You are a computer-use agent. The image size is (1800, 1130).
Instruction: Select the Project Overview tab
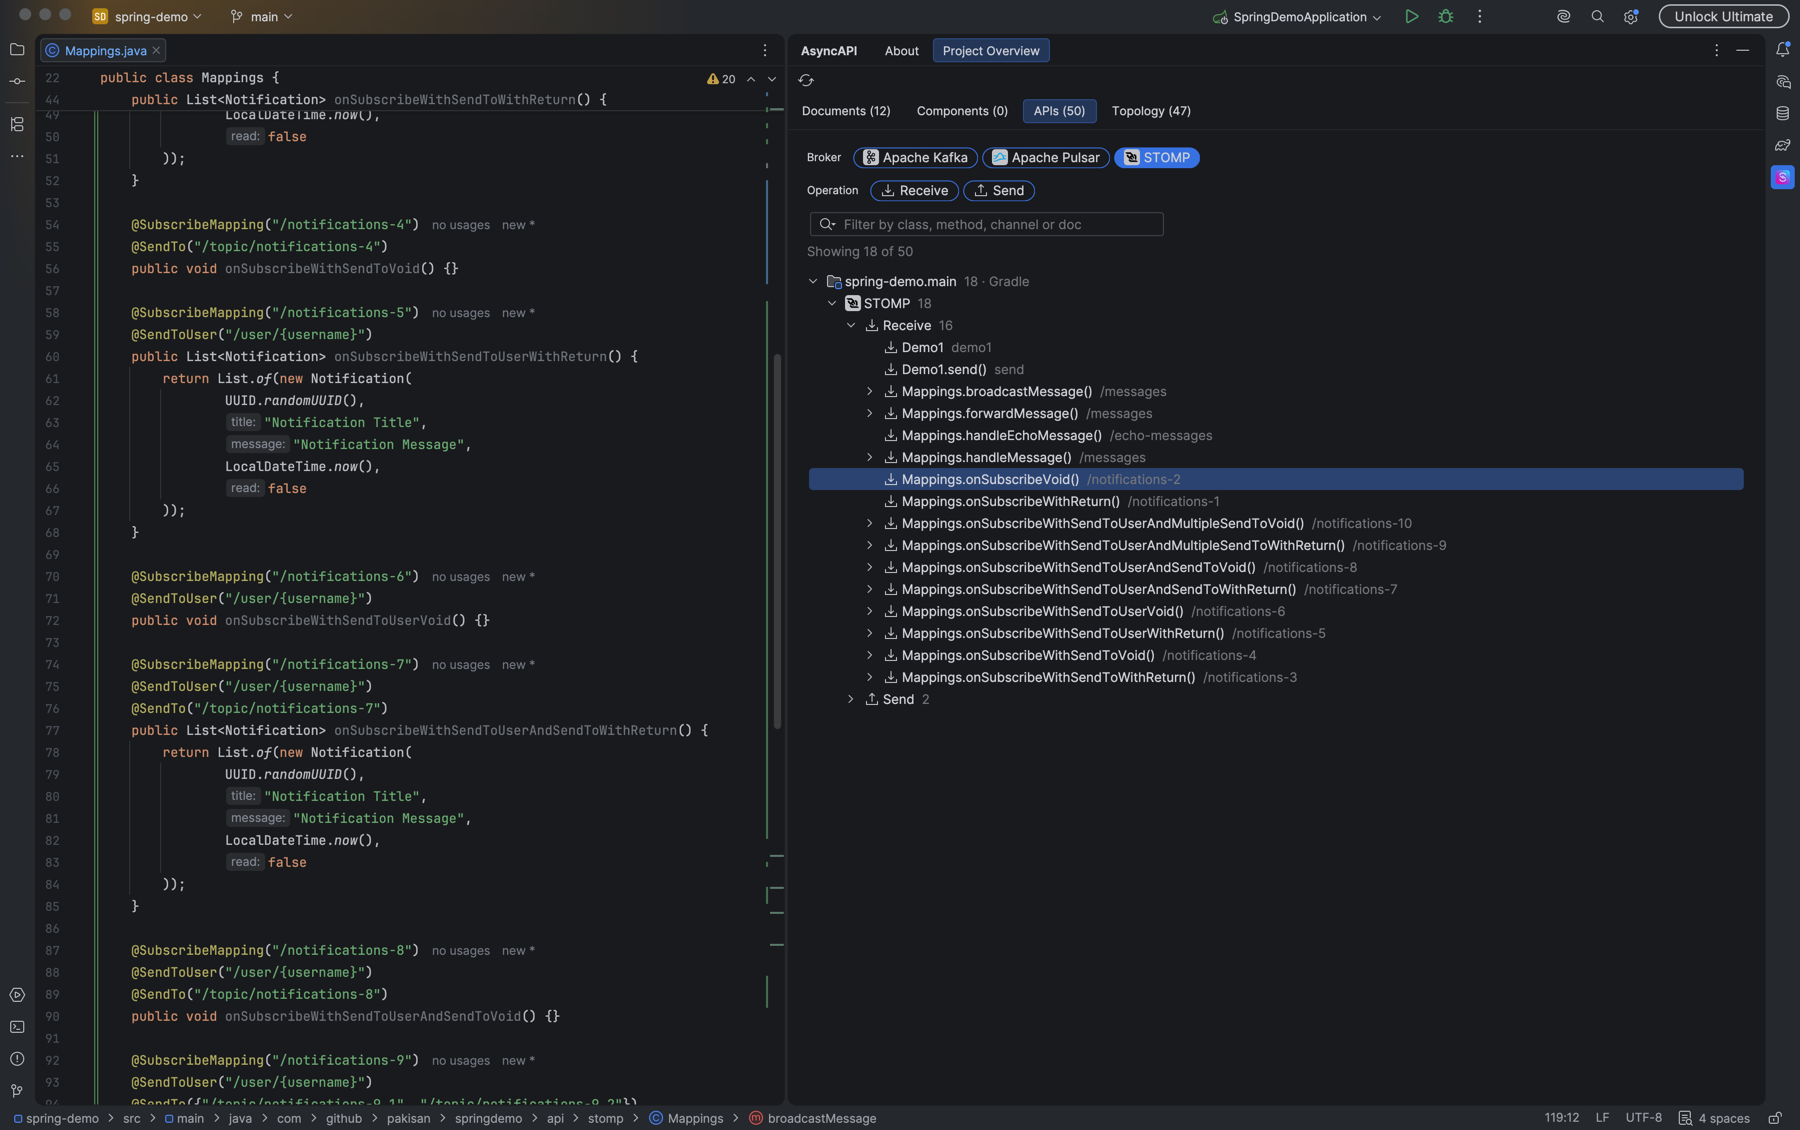point(991,51)
